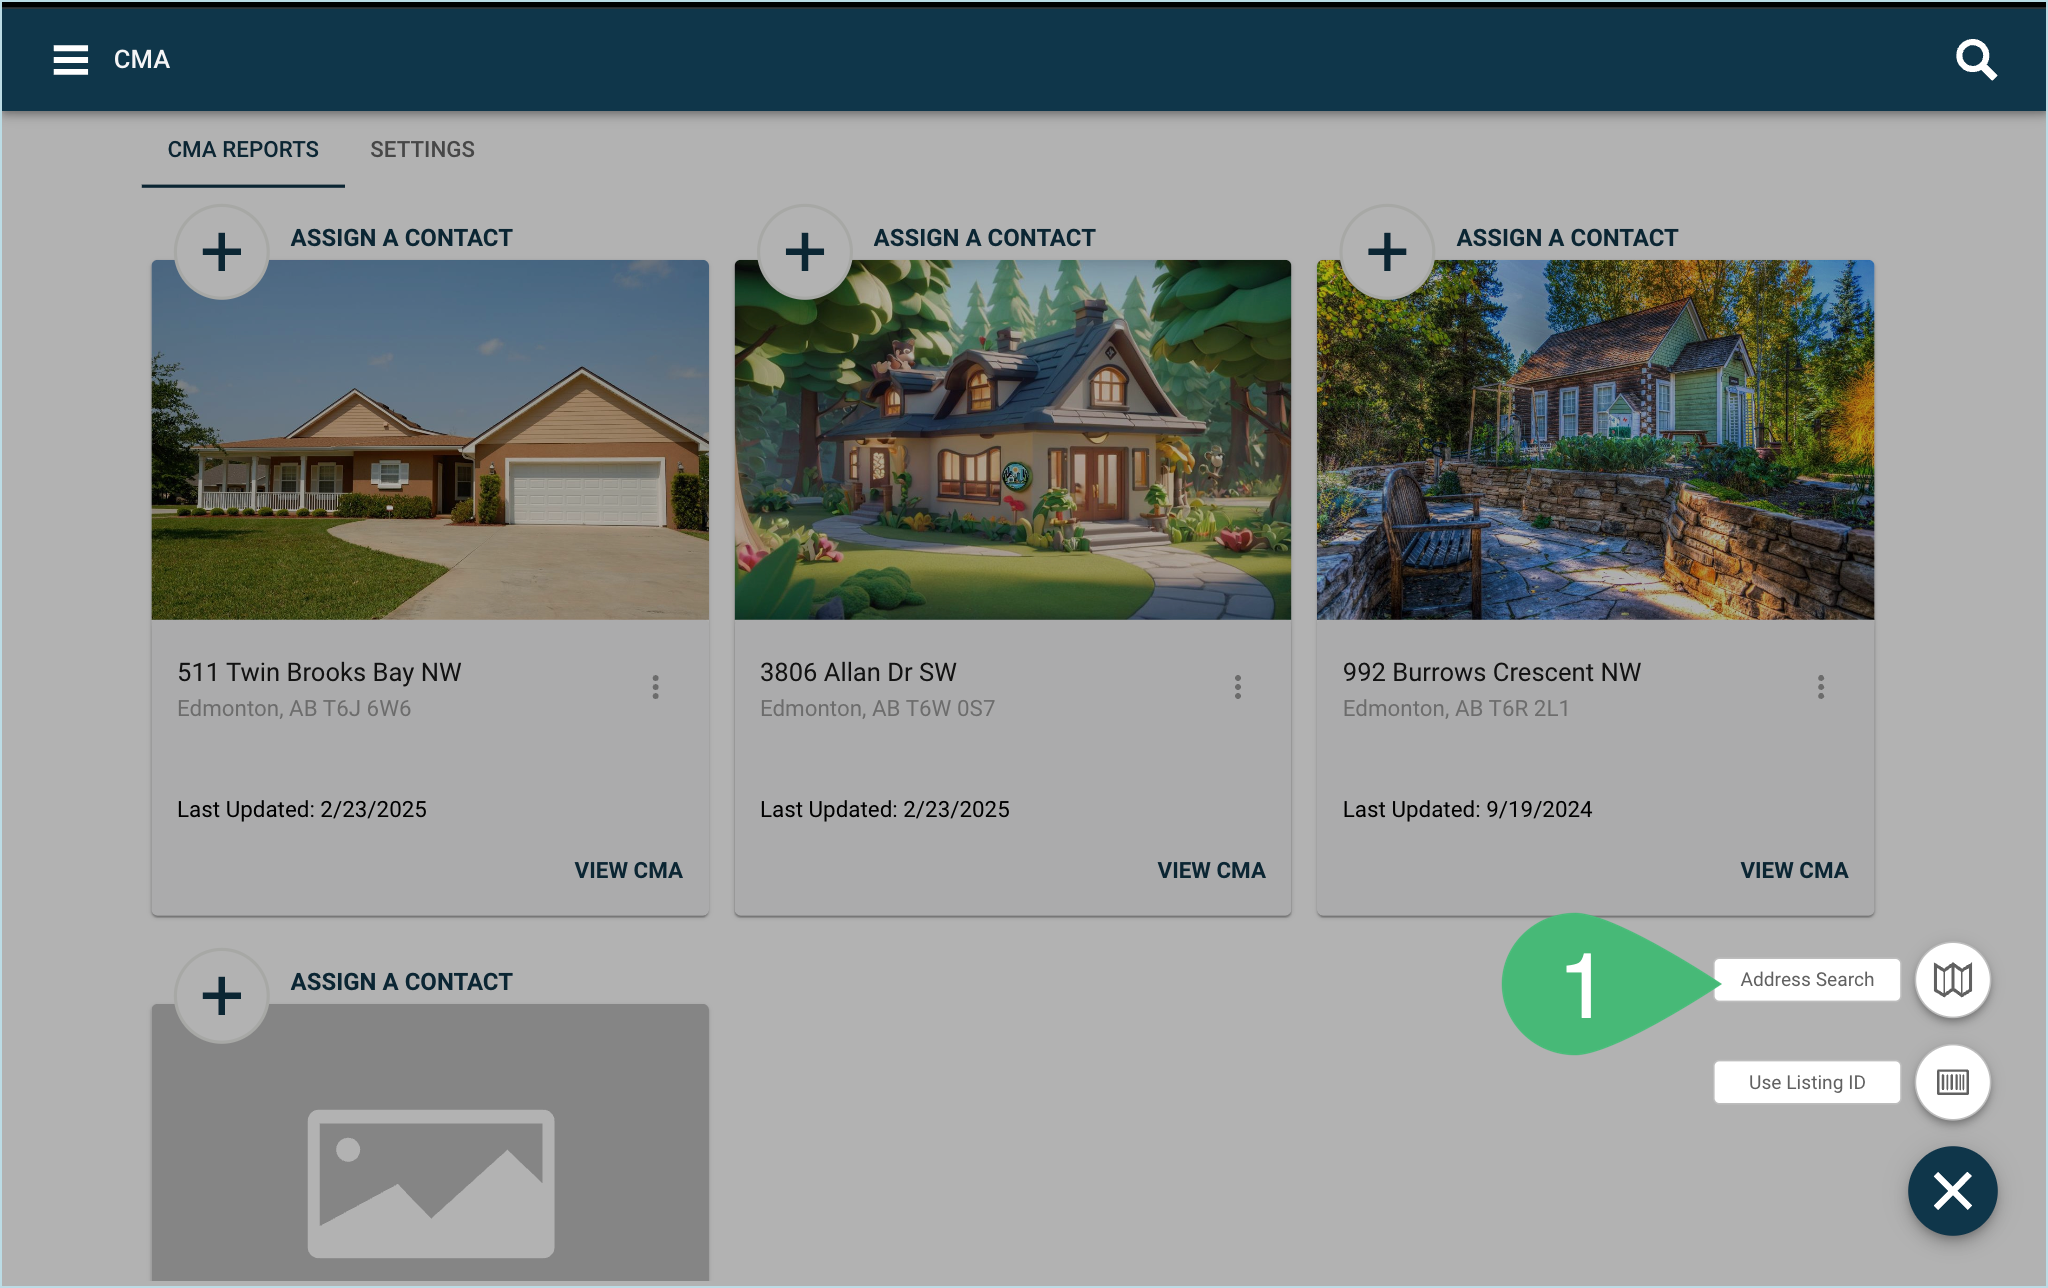Click plus icon on 992 Burrows Crescent card
Screen dimensions: 2048x1288
click(1387, 252)
